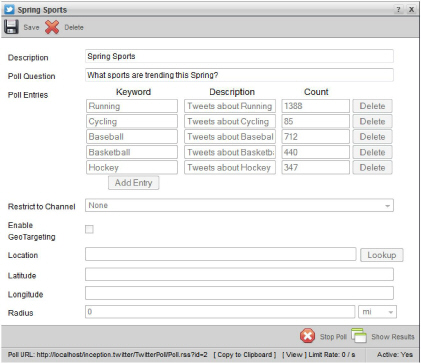Viewport: 421px width, 363px height.
Task: Open help with the question mark button
Action: (x=398, y=9)
